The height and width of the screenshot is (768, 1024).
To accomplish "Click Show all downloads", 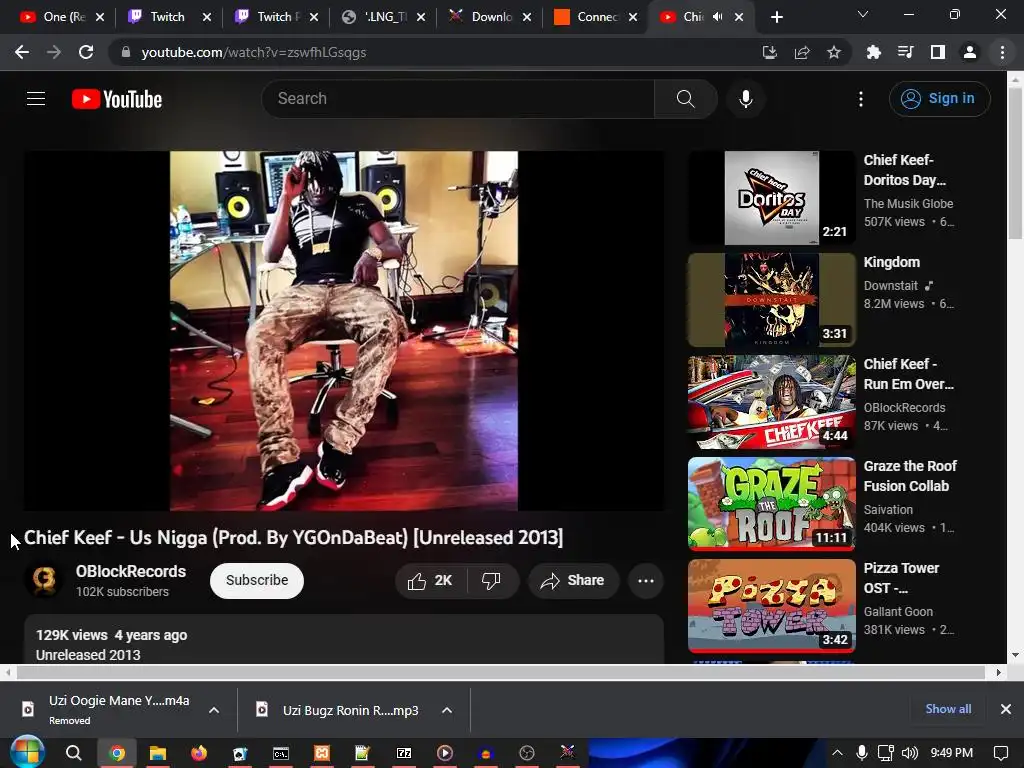I will [x=948, y=709].
